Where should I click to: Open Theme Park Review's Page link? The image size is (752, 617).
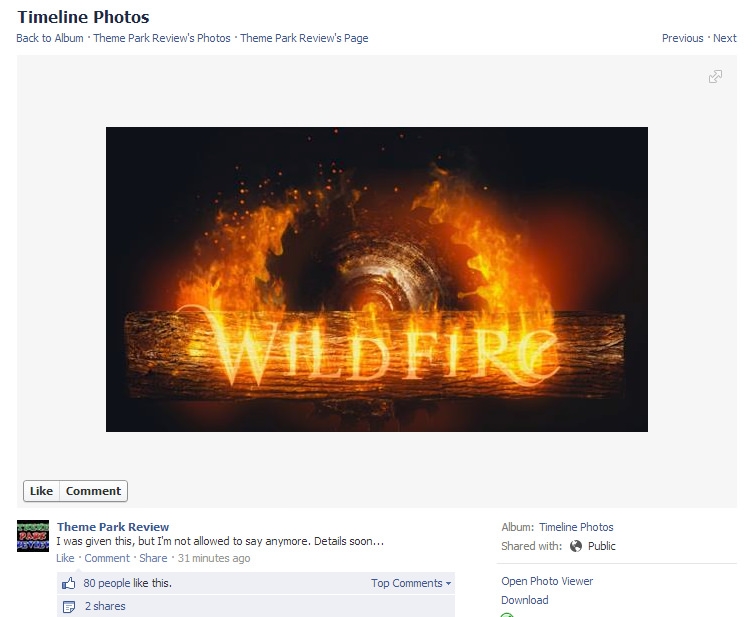click(304, 38)
